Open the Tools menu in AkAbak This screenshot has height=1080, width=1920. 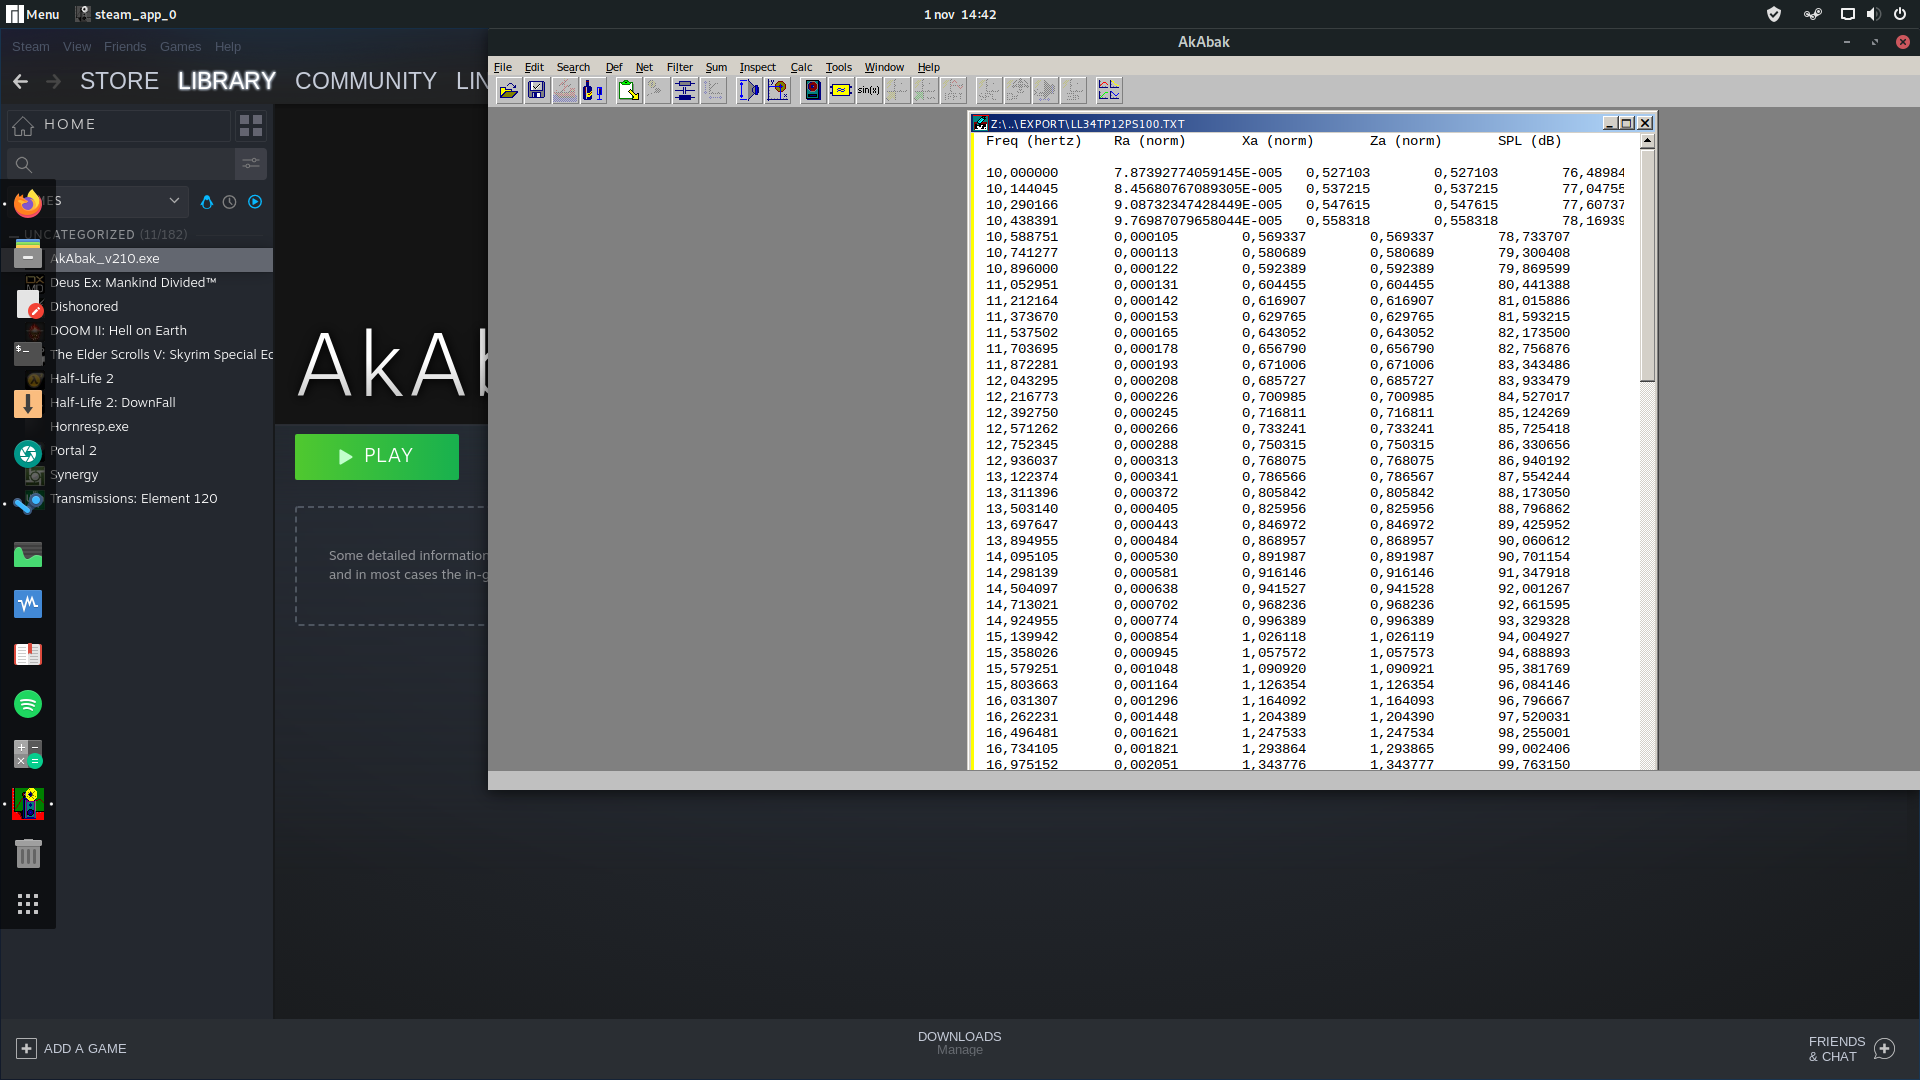[838, 68]
